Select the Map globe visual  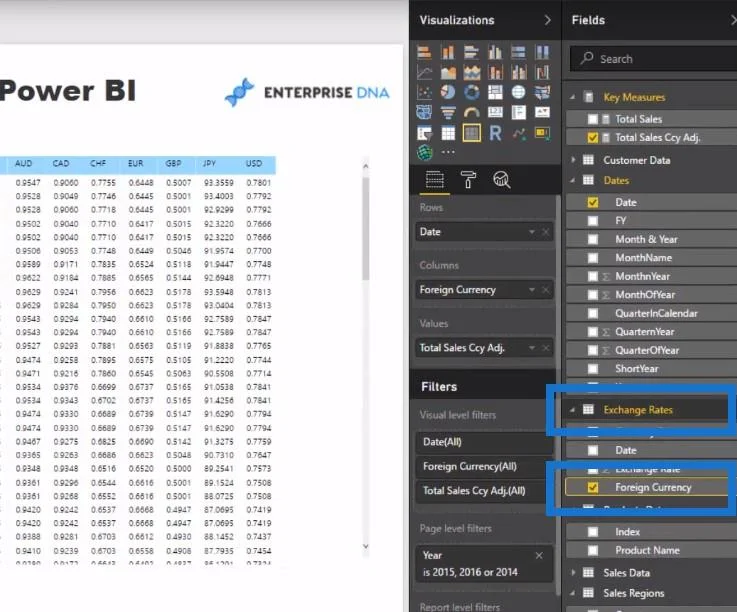click(518, 92)
